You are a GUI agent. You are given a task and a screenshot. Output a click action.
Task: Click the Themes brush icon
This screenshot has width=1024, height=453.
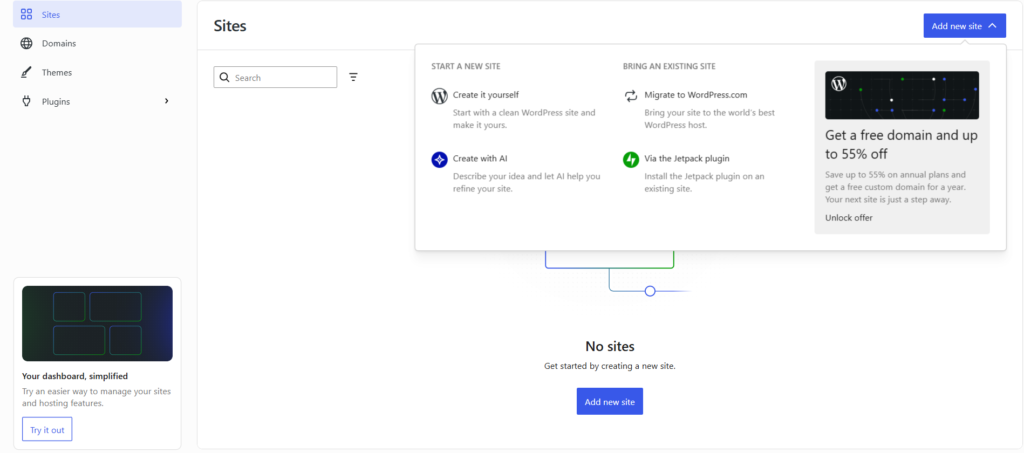tap(26, 73)
